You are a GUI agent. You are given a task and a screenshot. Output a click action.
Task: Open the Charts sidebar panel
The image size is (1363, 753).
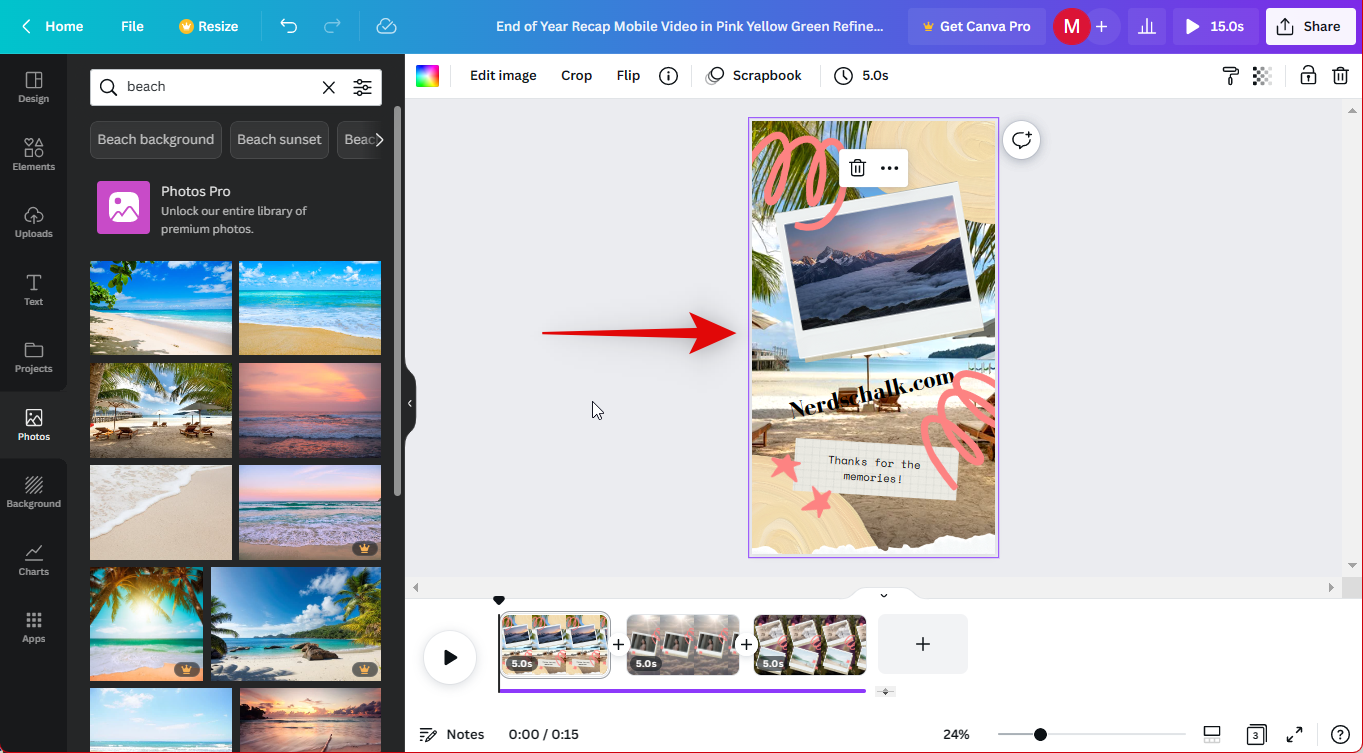click(x=33, y=559)
